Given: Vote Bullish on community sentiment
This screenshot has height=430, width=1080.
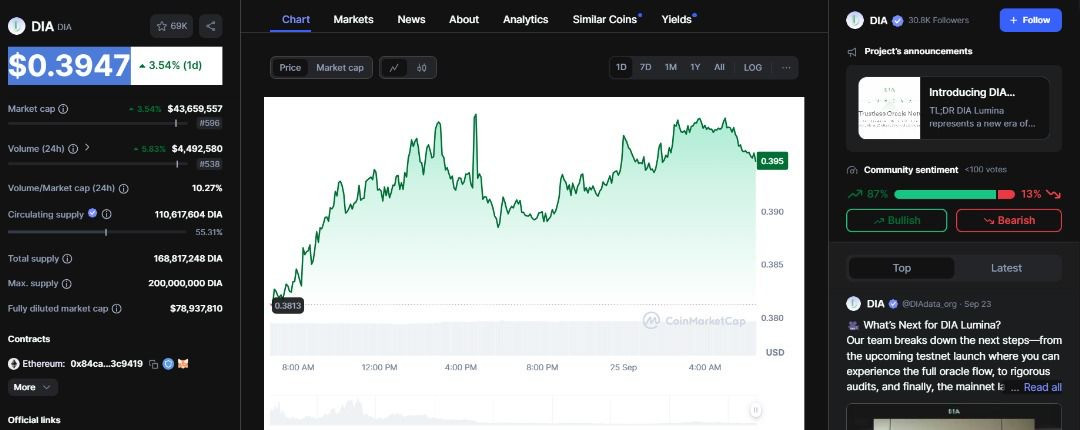Looking at the screenshot, I should click(x=897, y=220).
